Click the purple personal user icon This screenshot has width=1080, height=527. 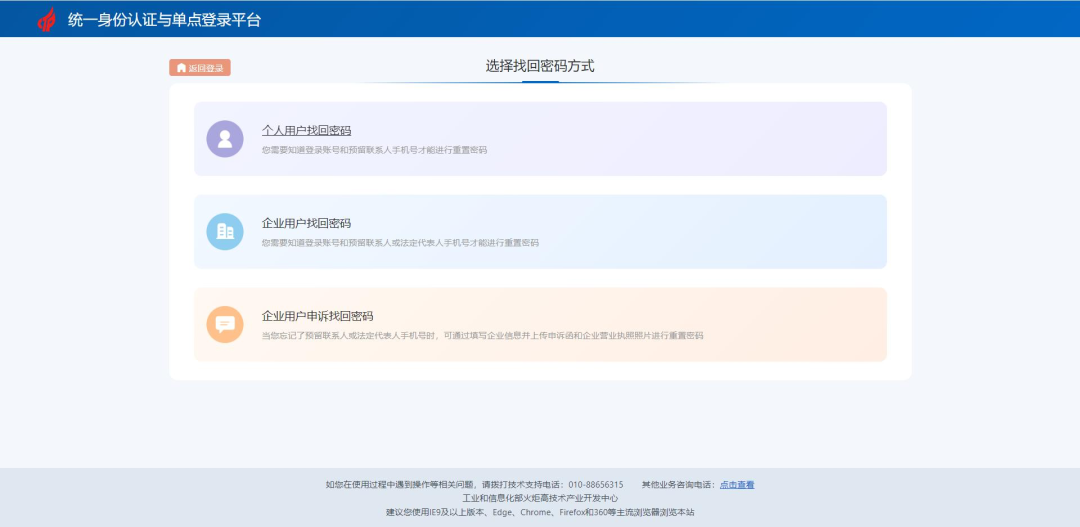(225, 139)
